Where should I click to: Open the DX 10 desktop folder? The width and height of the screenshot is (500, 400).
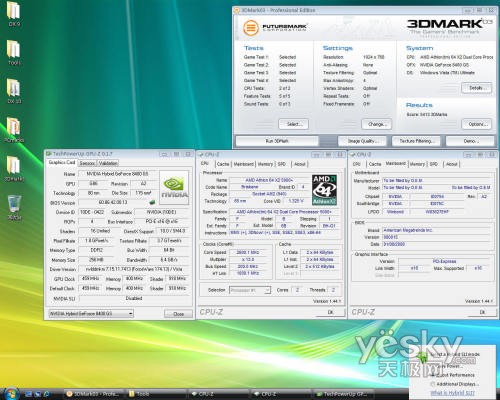pos(14,91)
